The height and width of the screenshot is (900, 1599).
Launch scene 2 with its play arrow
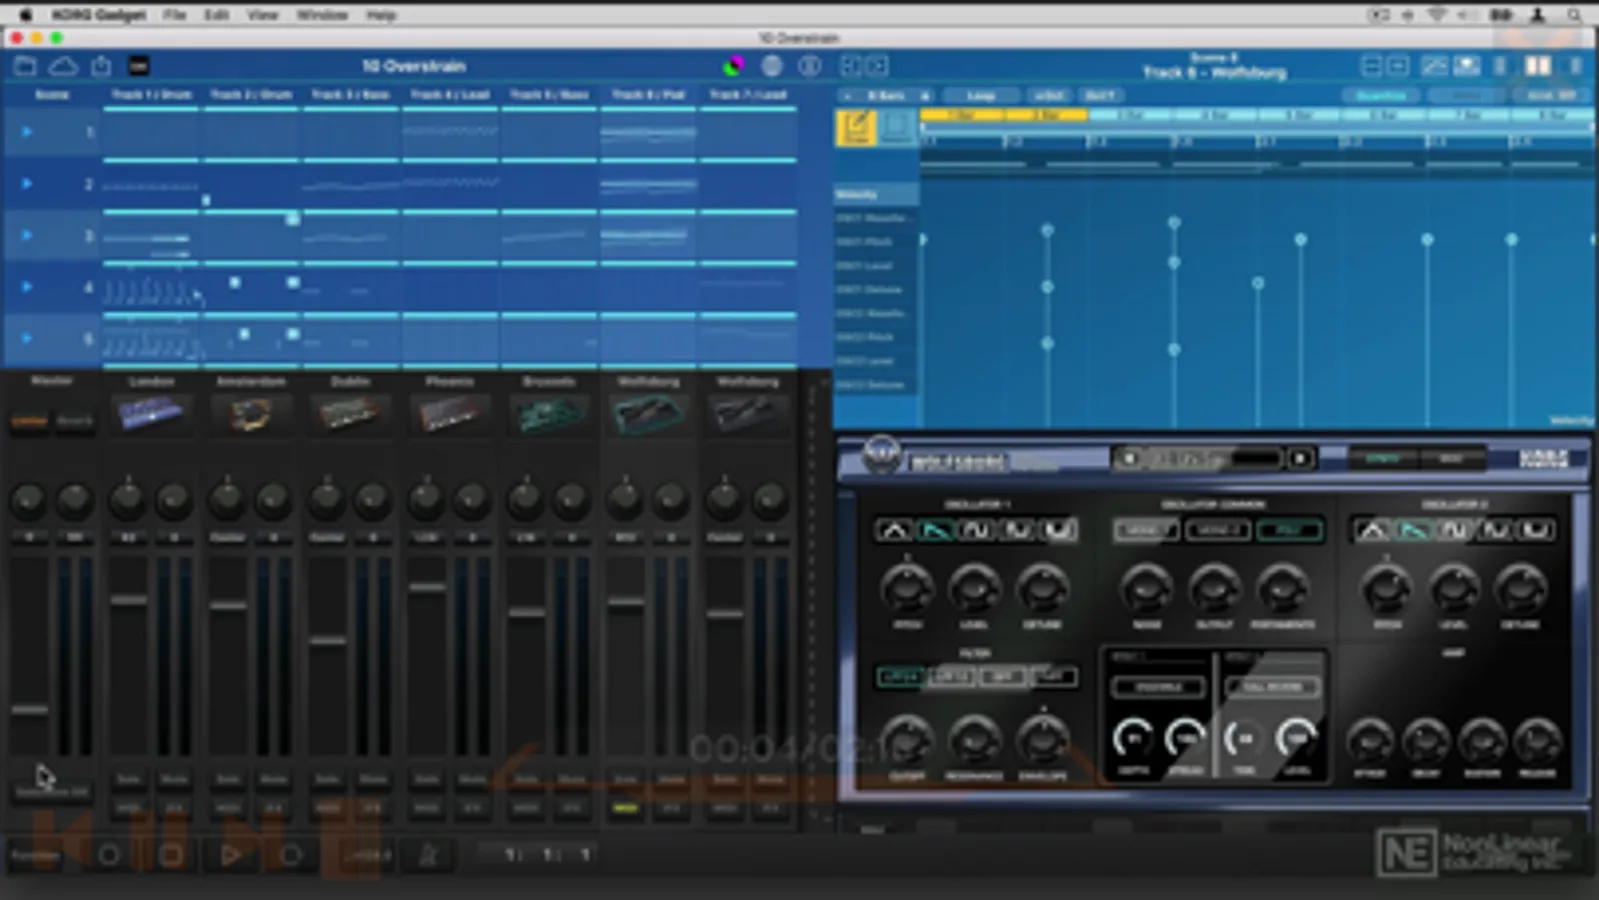tap(27, 184)
